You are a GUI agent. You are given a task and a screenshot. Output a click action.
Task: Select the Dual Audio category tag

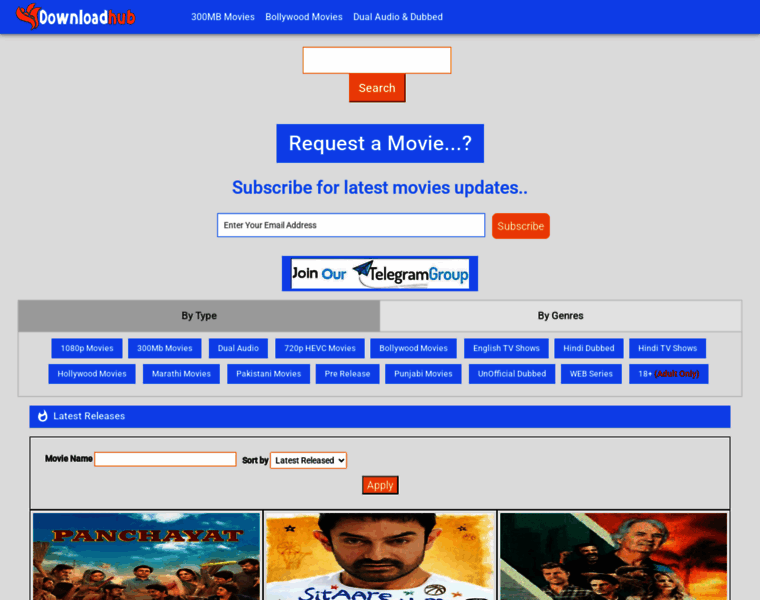(238, 348)
